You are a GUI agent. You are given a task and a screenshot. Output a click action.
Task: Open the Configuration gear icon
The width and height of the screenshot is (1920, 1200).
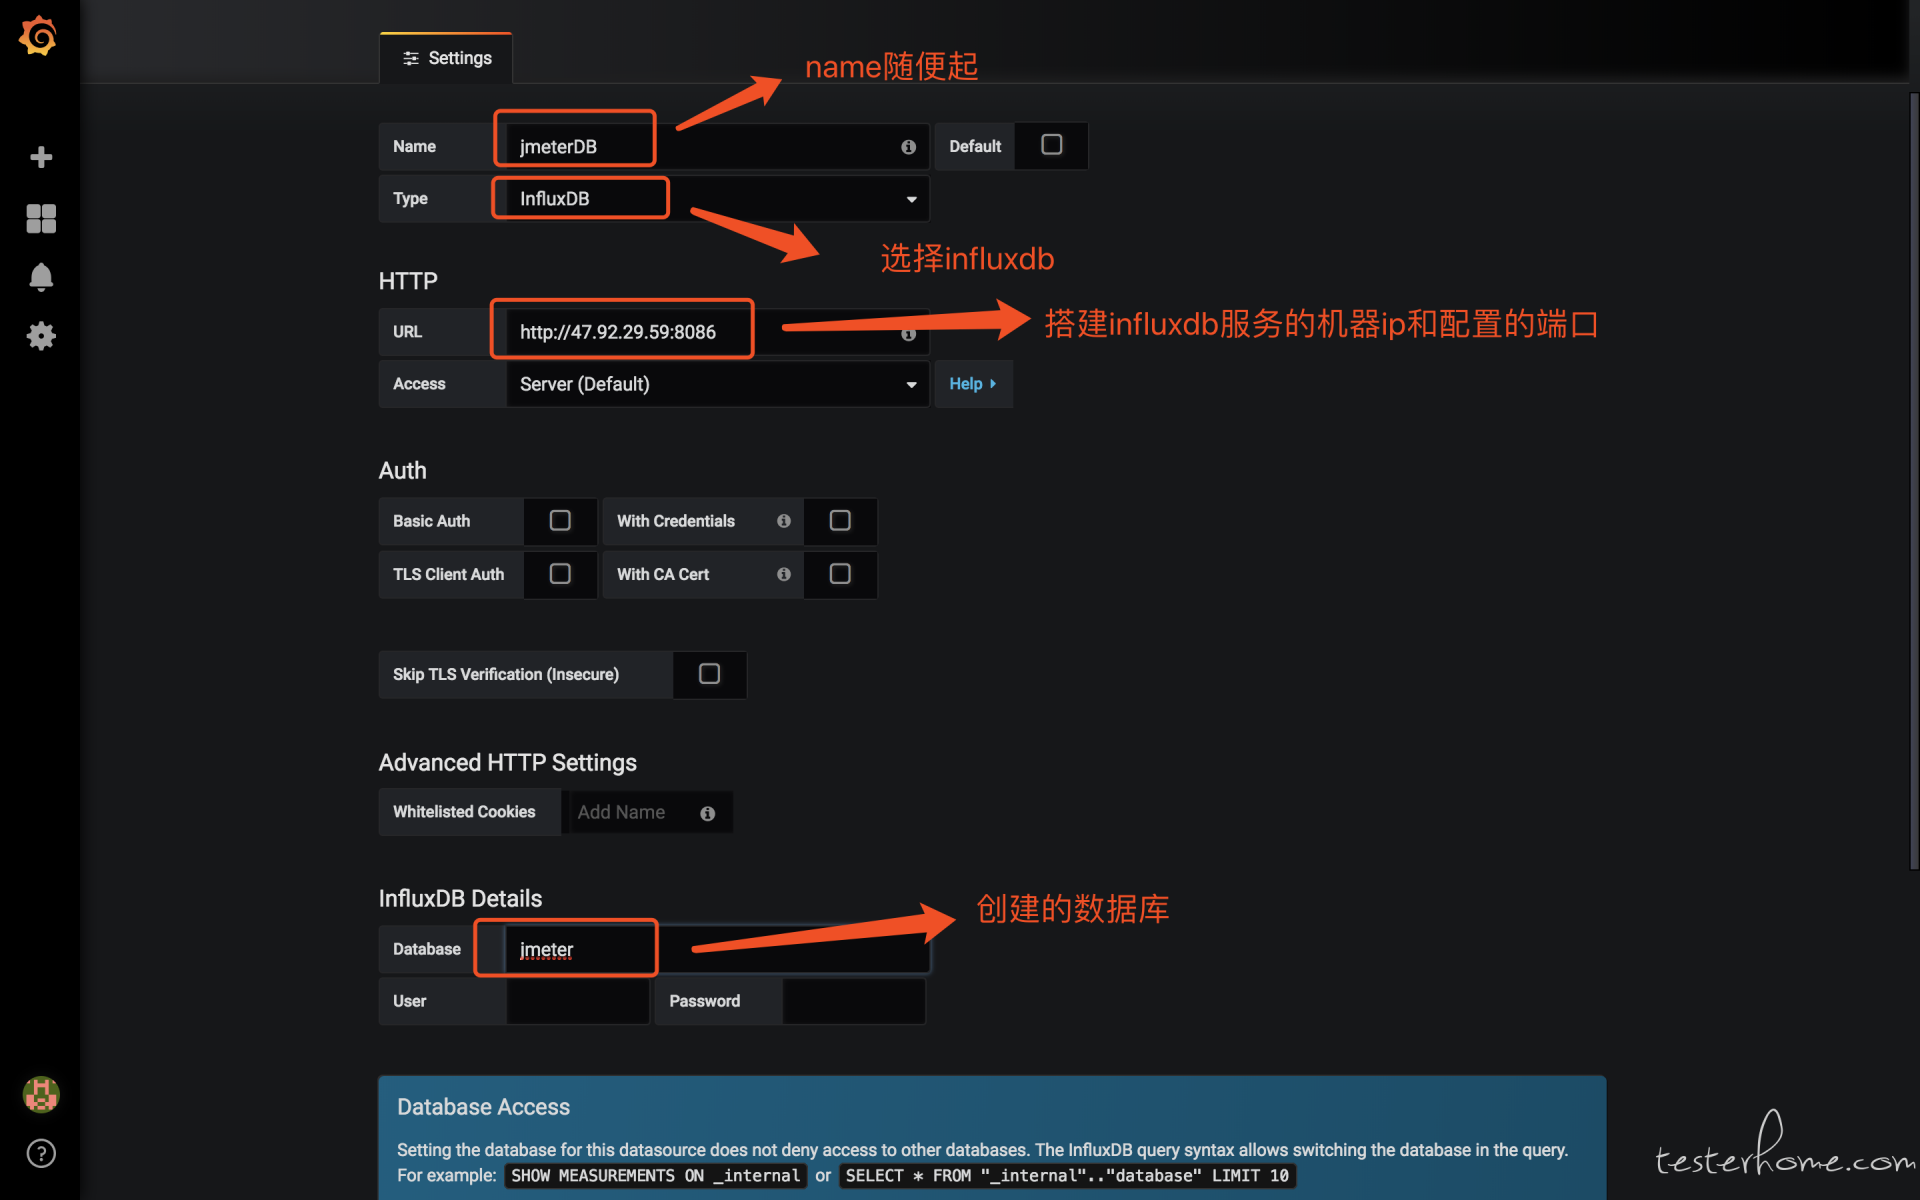[41, 336]
